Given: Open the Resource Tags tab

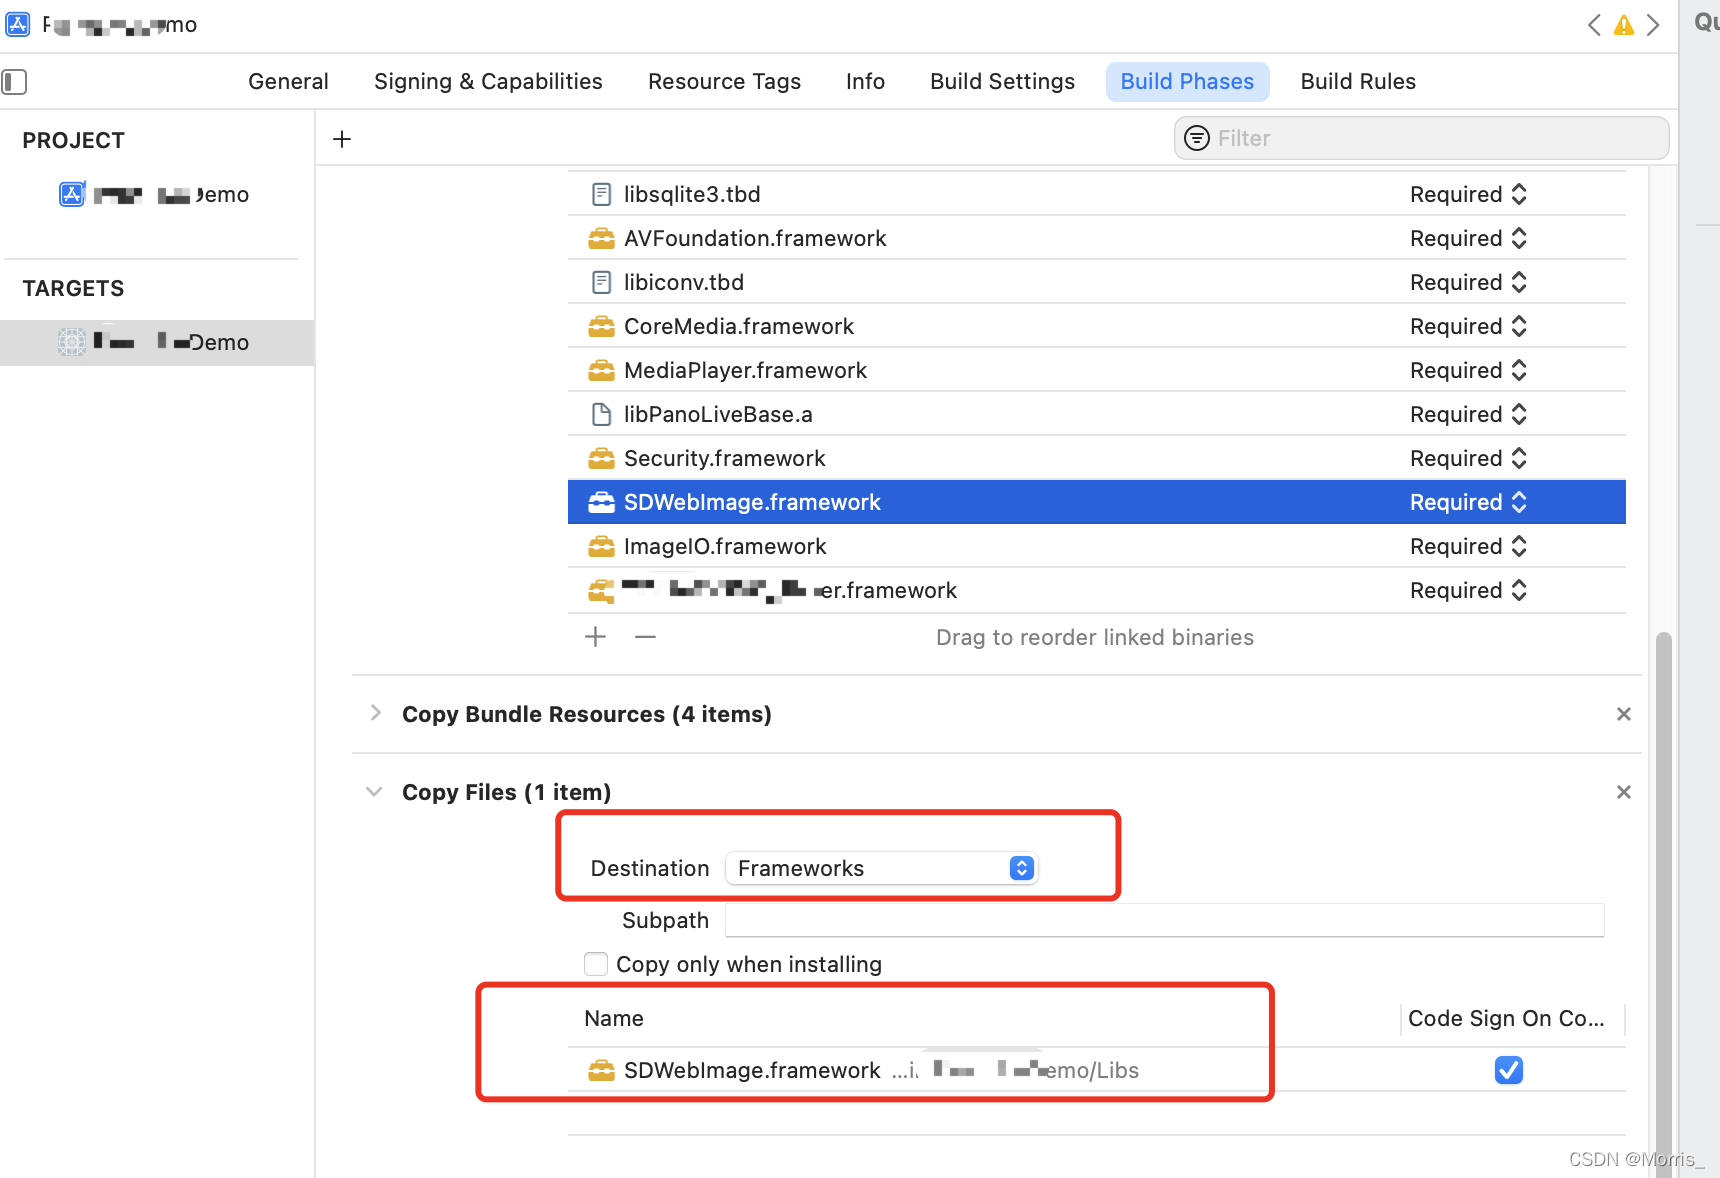Looking at the screenshot, I should [724, 82].
